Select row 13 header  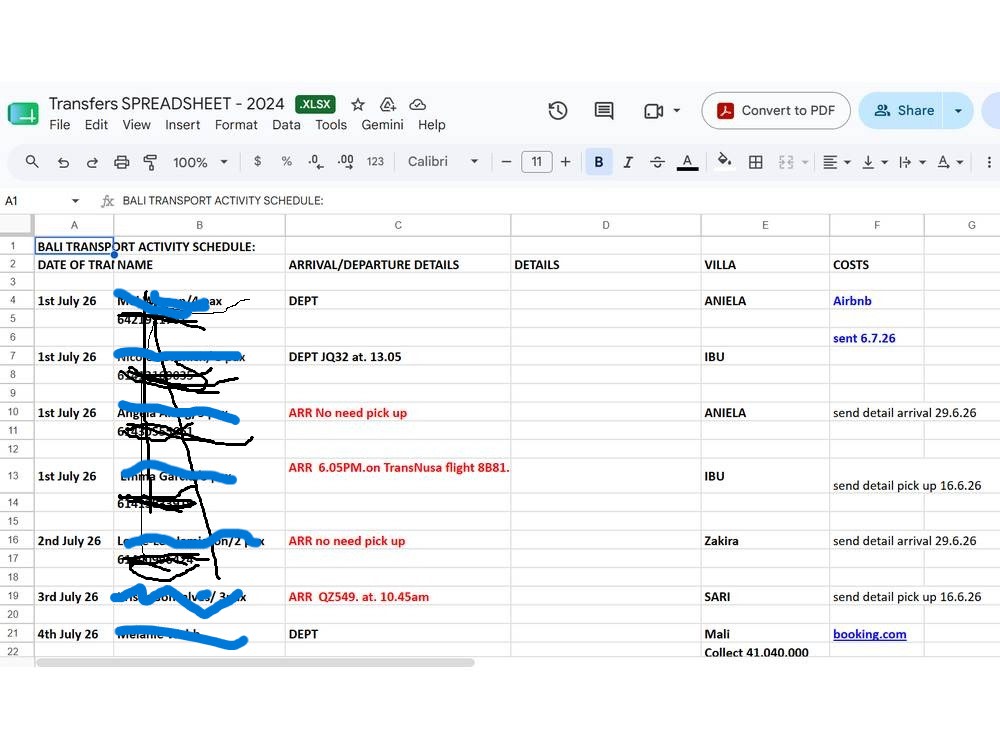click(13, 476)
